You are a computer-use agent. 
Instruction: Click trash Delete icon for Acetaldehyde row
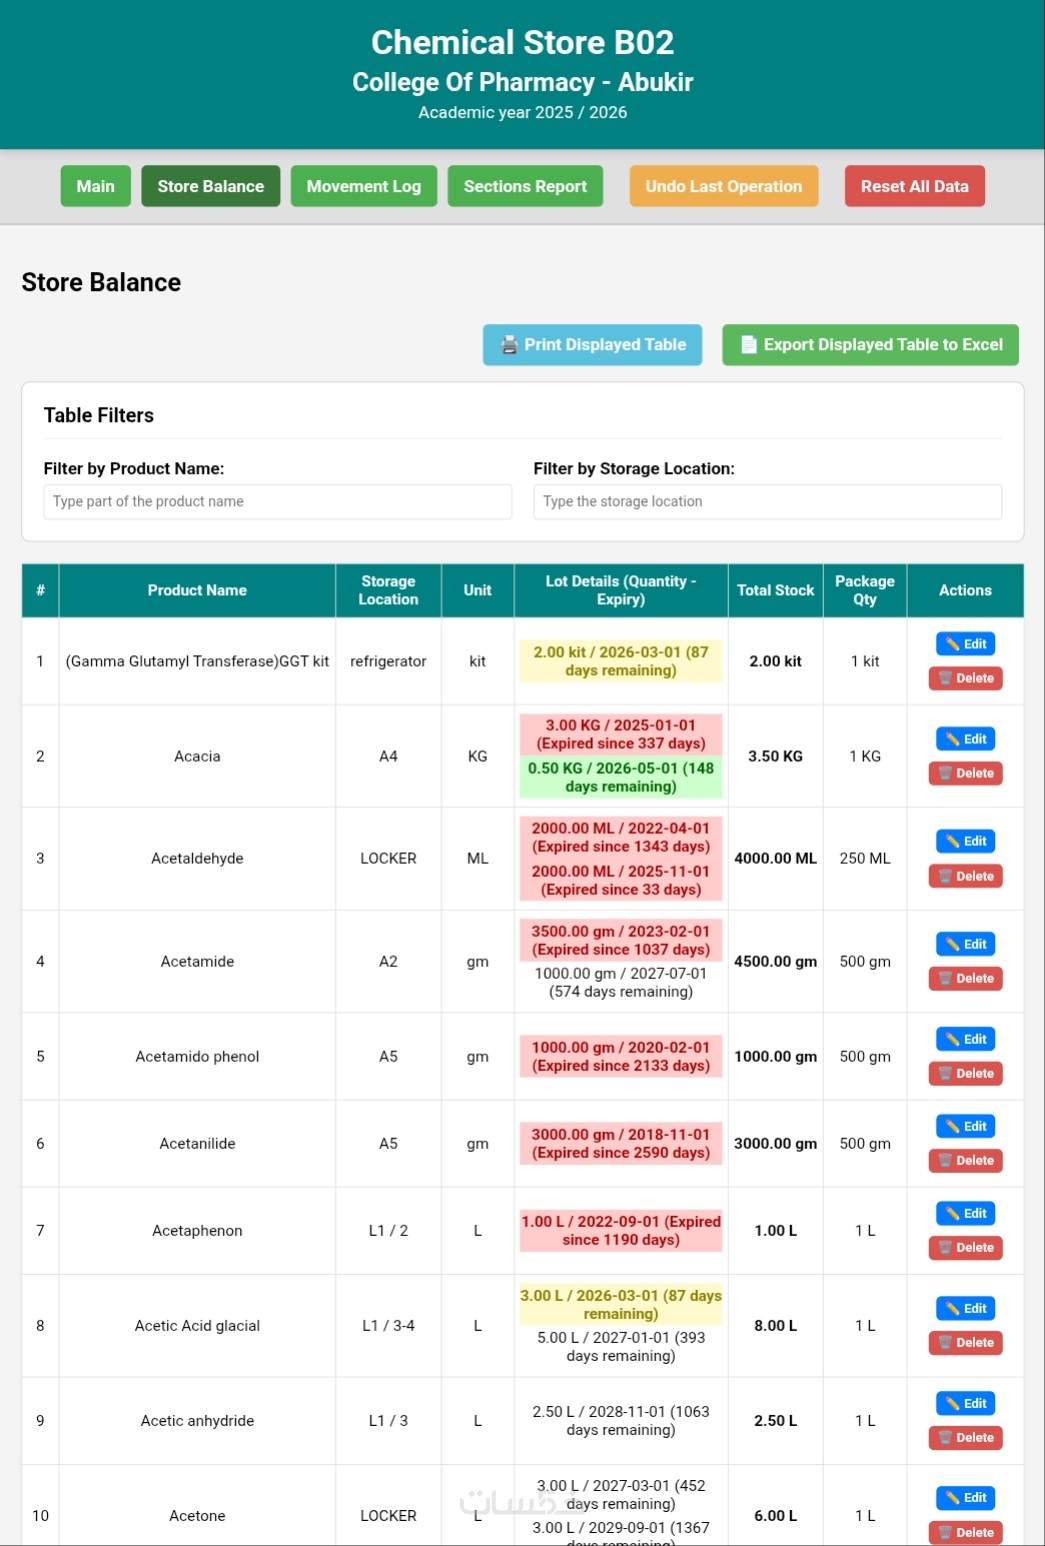coord(944,876)
